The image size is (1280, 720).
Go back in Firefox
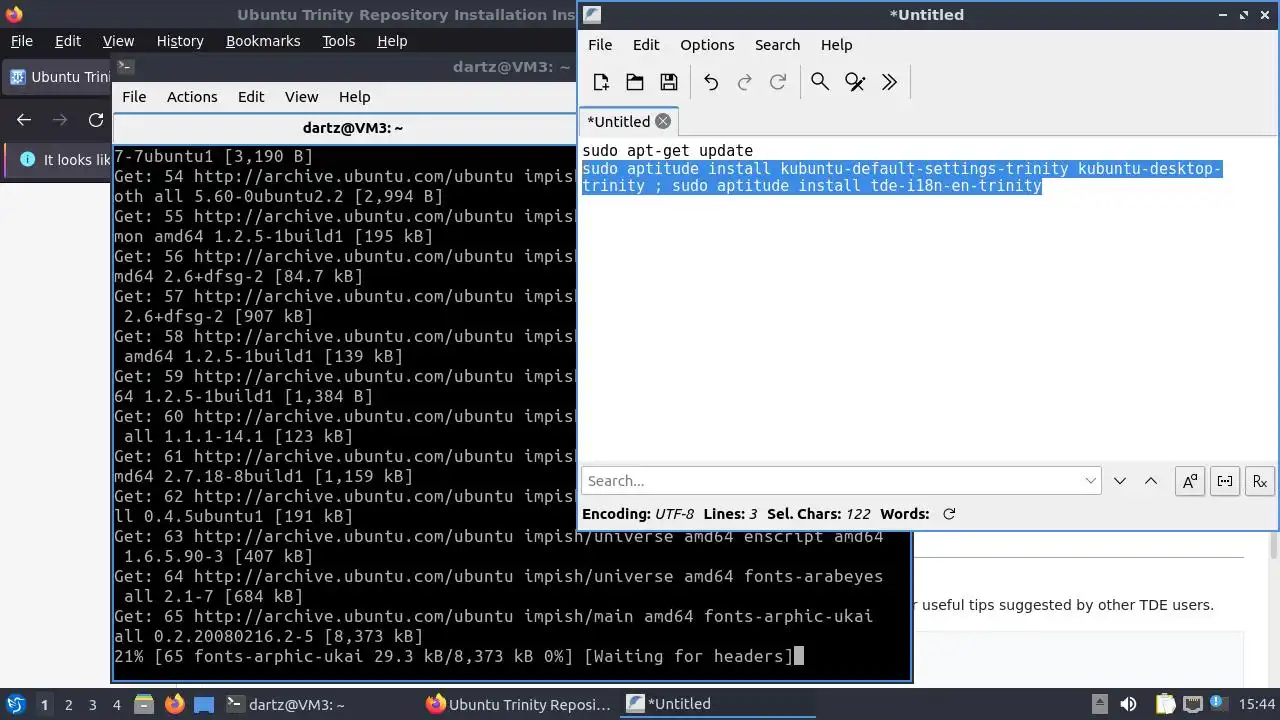pos(24,120)
